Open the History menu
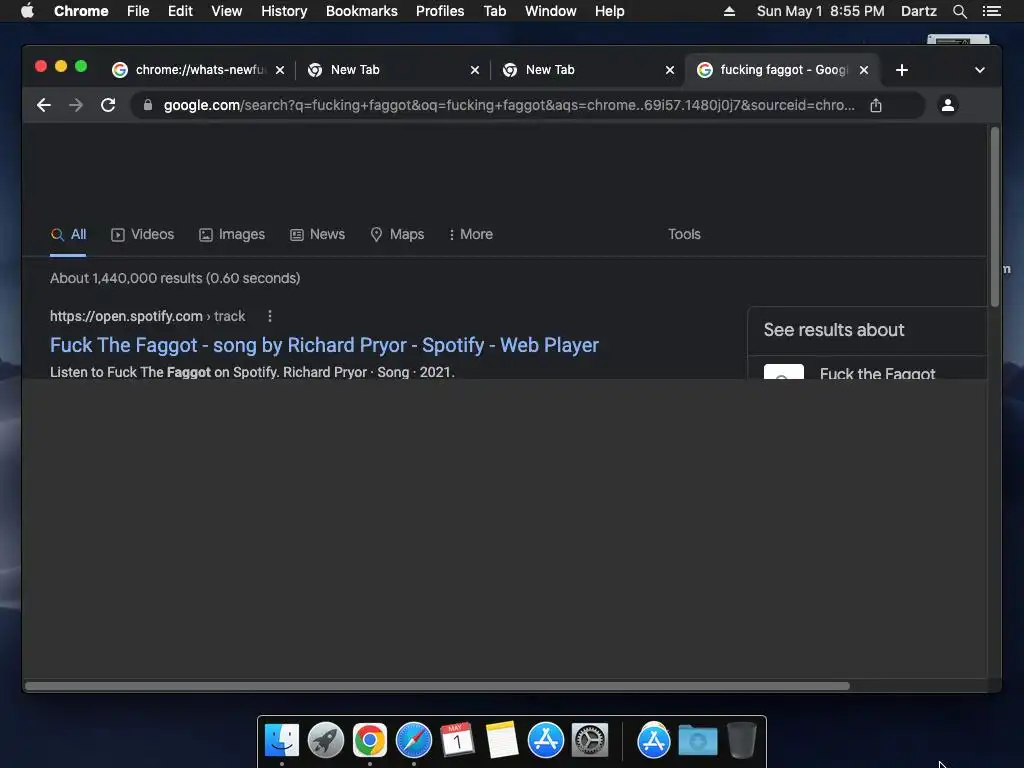The width and height of the screenshot is (1024, 768). click(284, 11)
